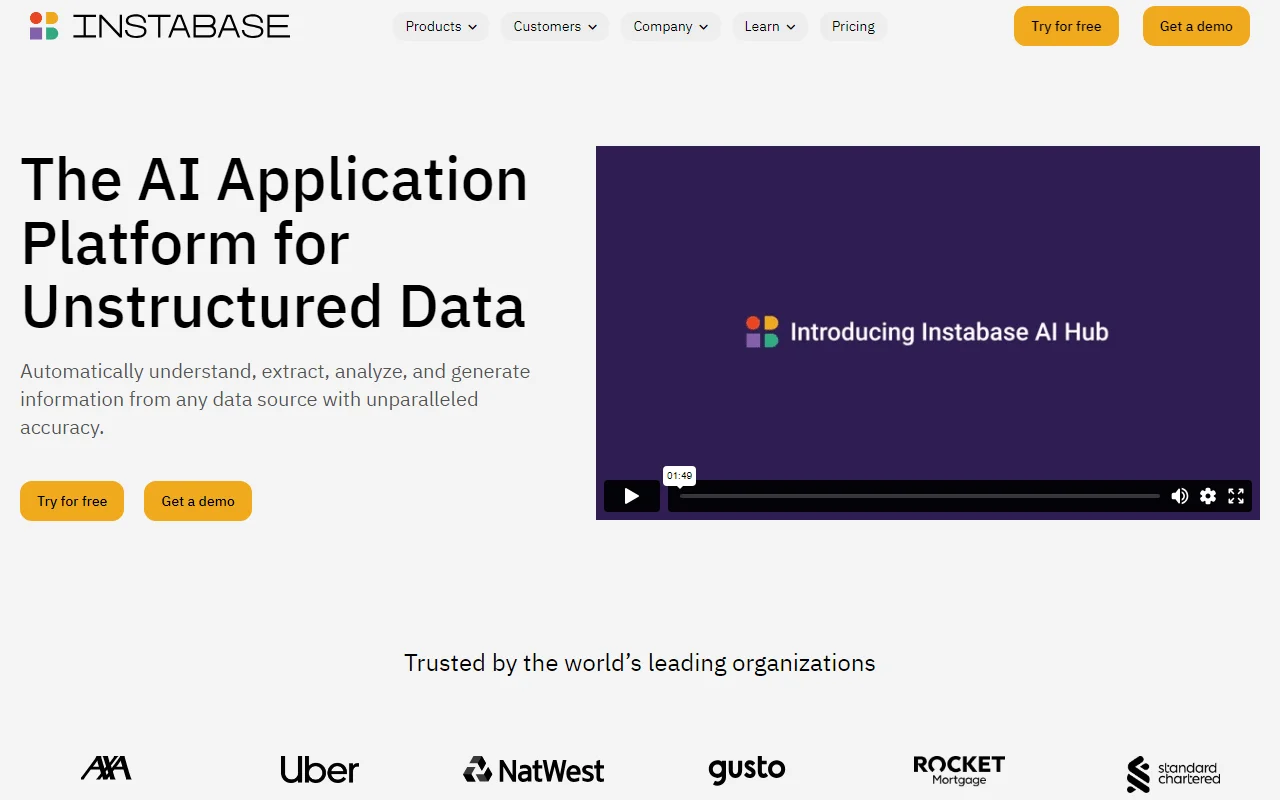Click the NatWest logo
Image resolution: width=1280 pixels, height=800 pixels.
pos(534,770)
